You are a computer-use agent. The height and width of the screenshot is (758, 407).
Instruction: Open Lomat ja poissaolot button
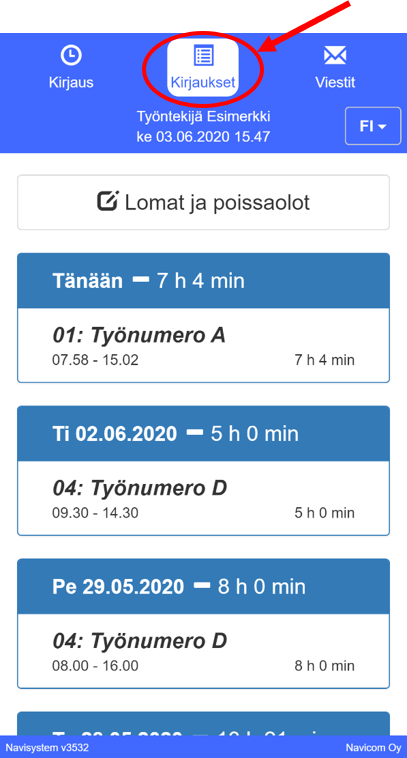click(x=204, y=202)
